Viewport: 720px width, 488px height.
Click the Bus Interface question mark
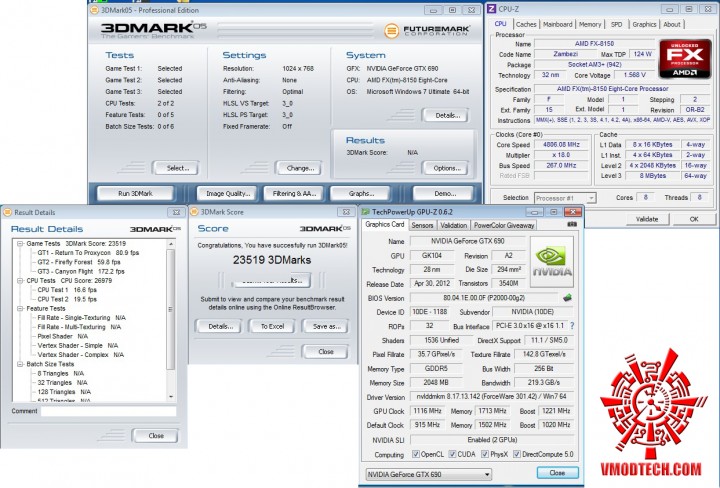click(x=572, y=326)
